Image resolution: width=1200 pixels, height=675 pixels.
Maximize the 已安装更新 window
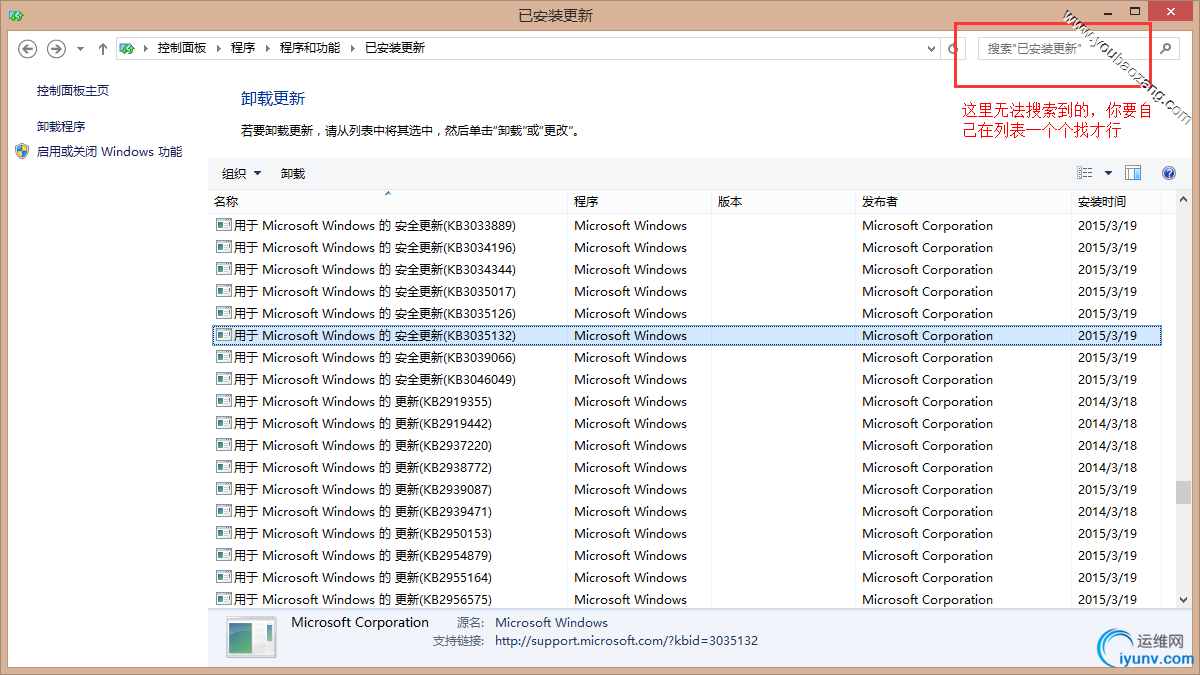tap(1134, 11)
